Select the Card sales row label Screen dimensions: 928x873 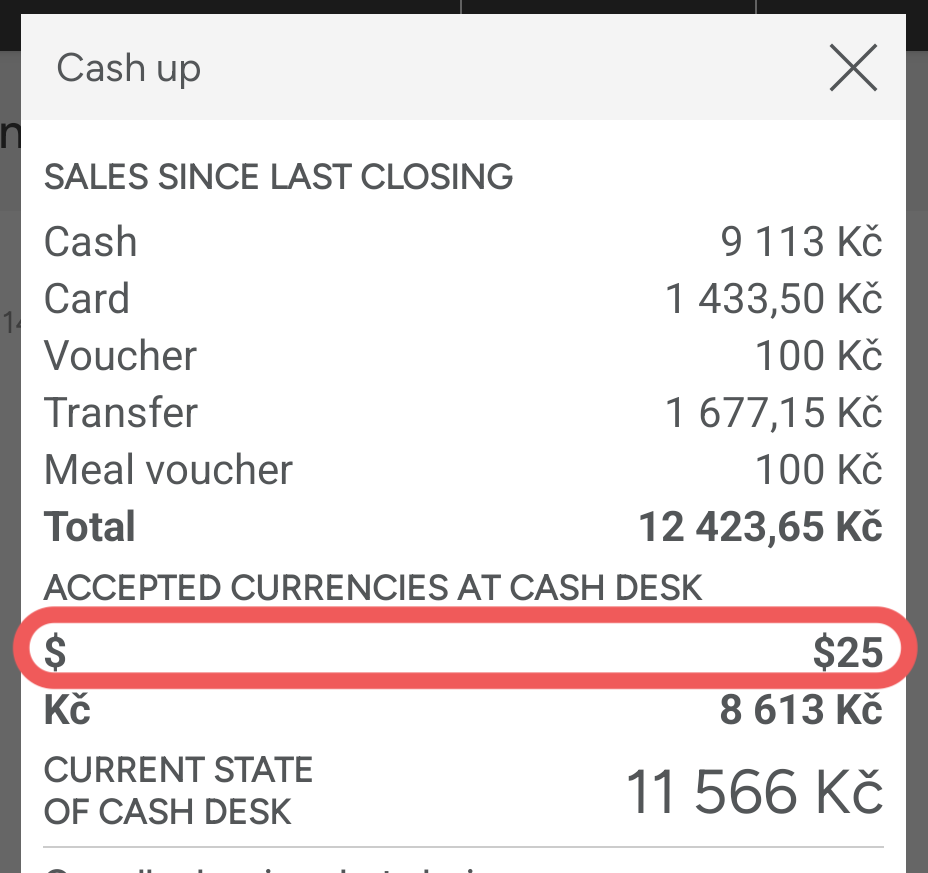point(87,299)
